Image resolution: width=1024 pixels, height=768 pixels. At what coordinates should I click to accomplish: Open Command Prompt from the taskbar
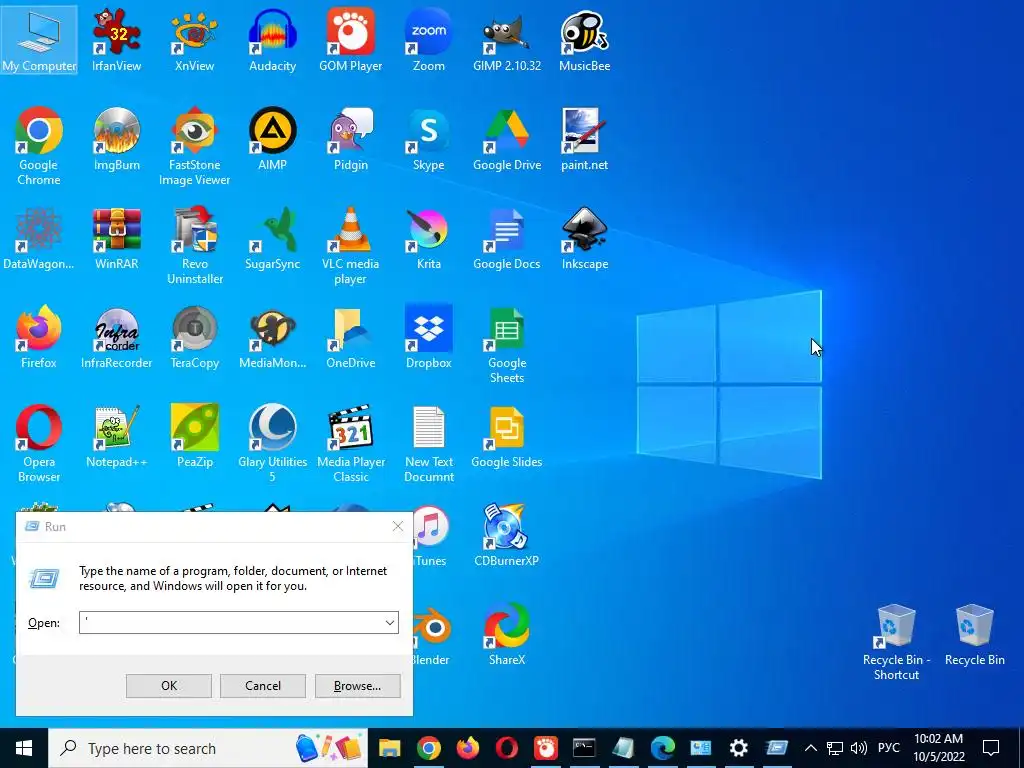(x=584, y=748)
